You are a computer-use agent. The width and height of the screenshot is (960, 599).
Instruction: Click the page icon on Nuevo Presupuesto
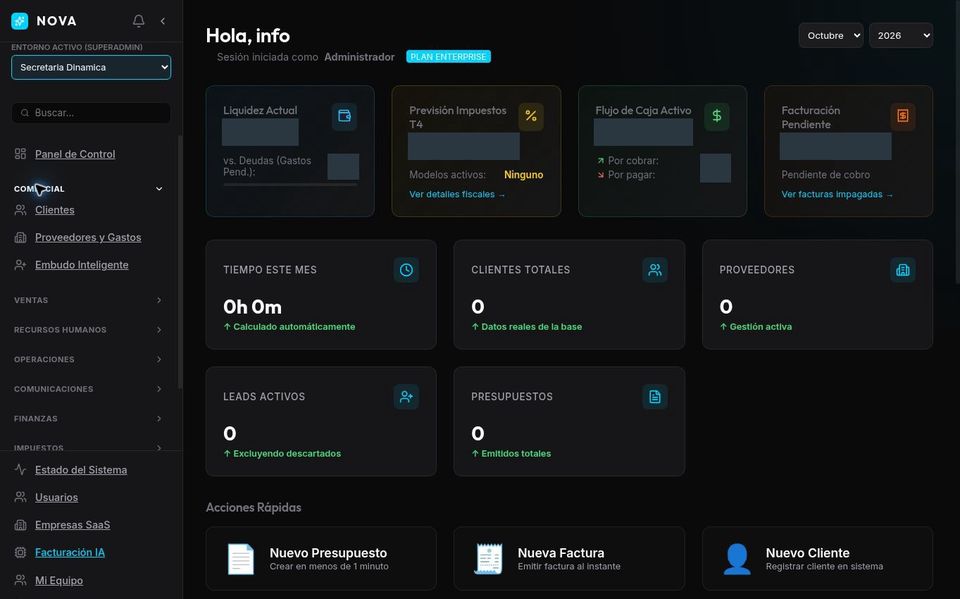pos(241,559)
